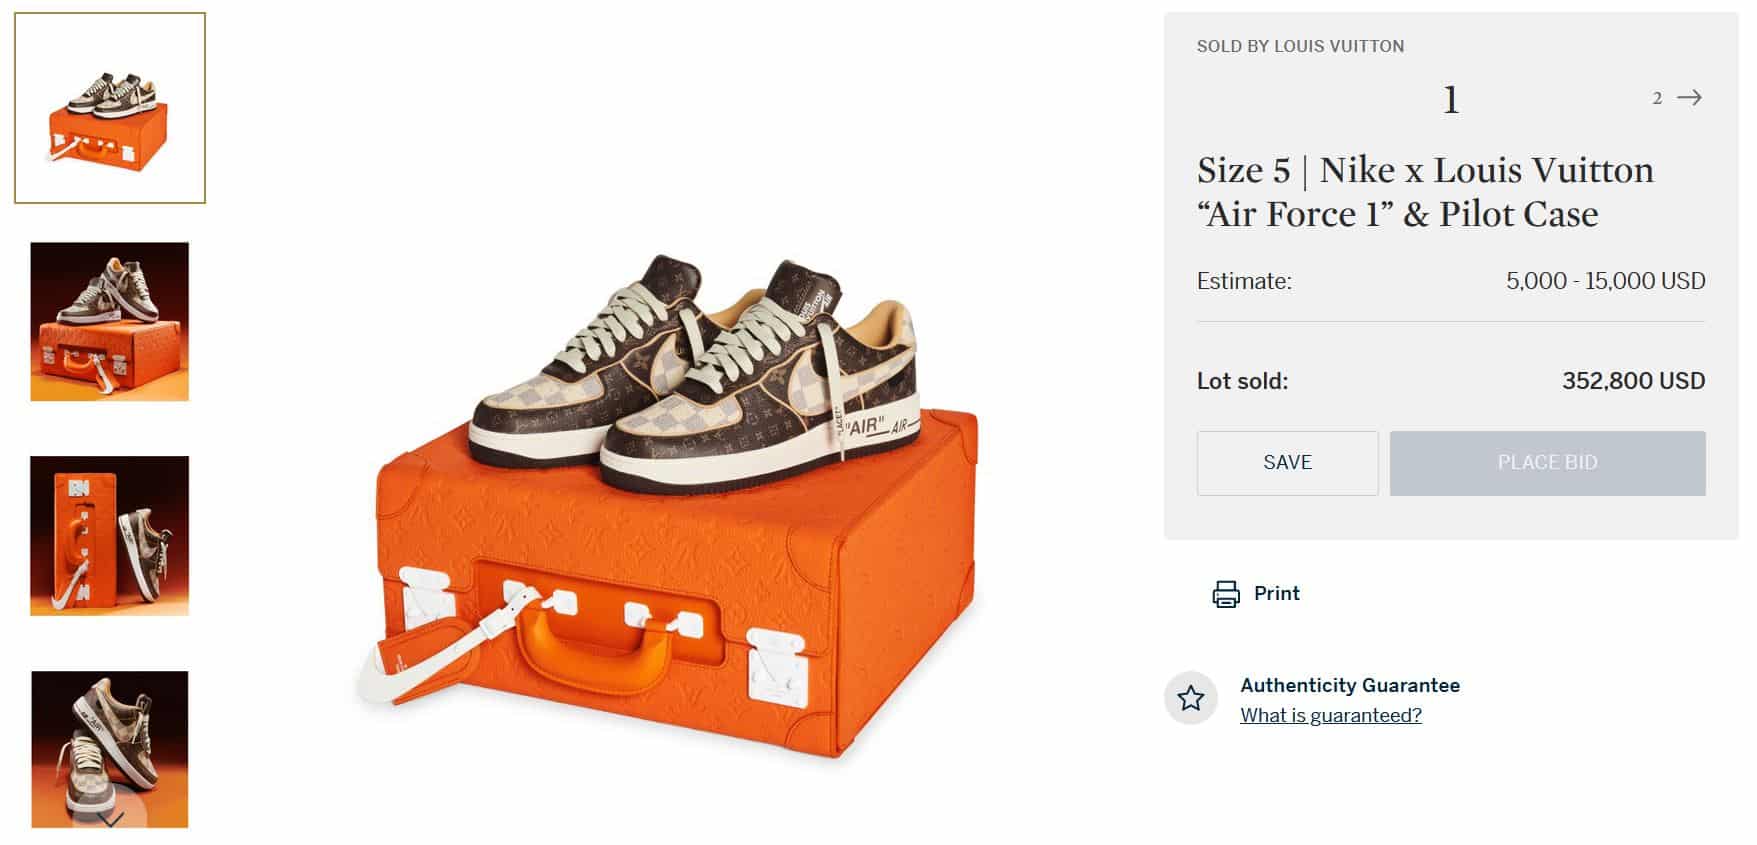This screenshot has width=1757, height=845.
Task: Go to next lot using arrow icon
Action: coord(1689,98)
